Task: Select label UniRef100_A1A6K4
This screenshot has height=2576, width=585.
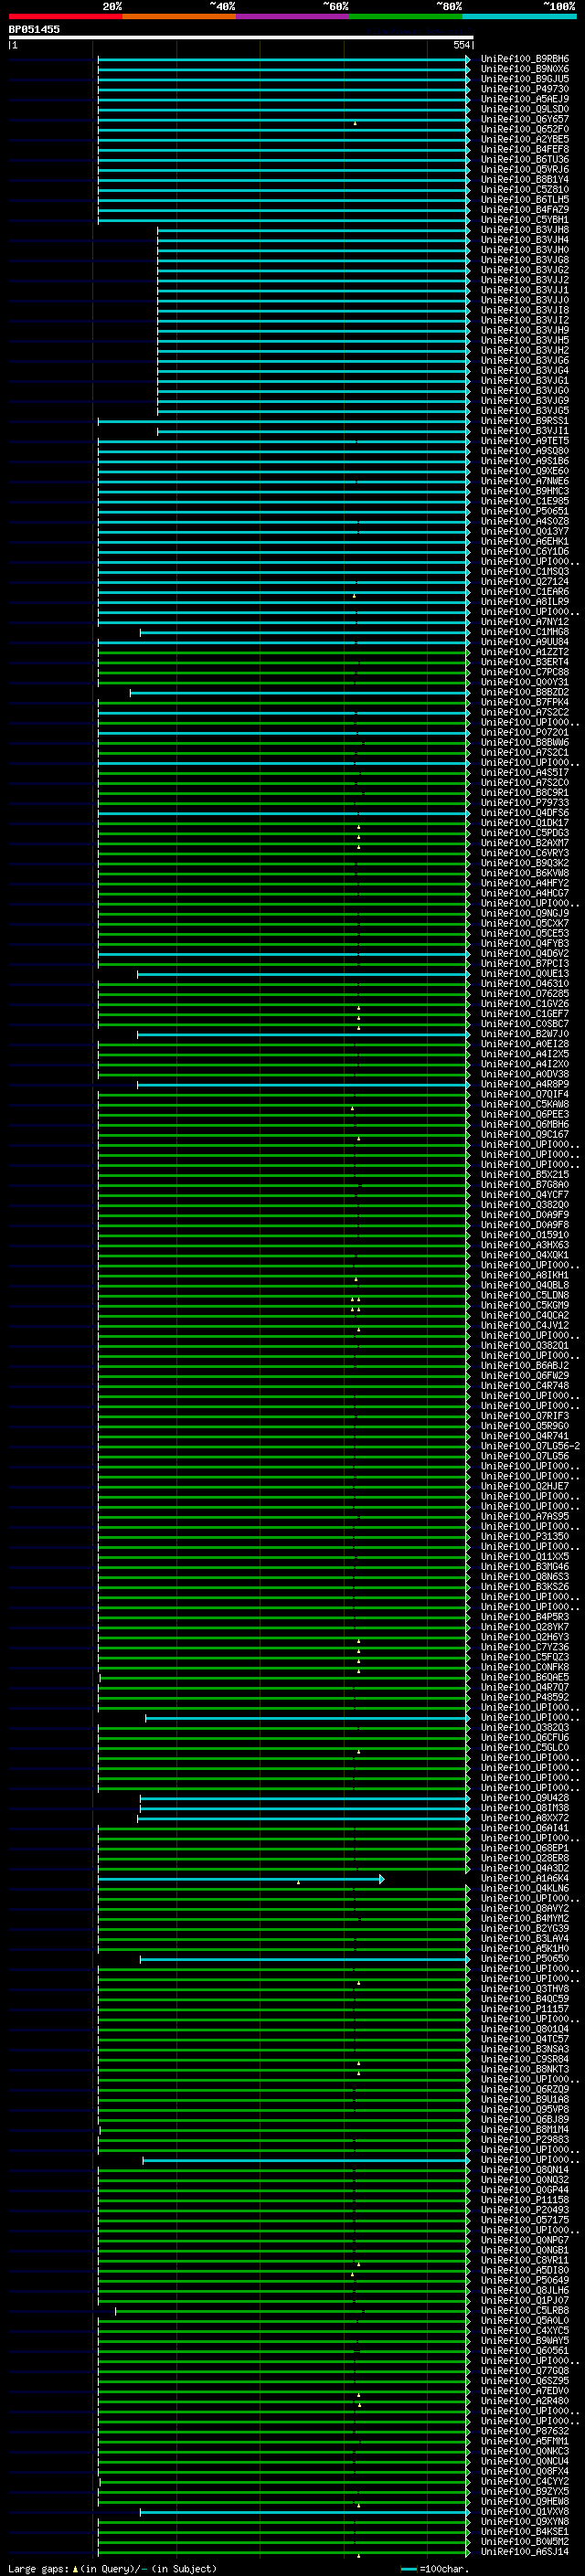Action: (x=524, y=1878)
